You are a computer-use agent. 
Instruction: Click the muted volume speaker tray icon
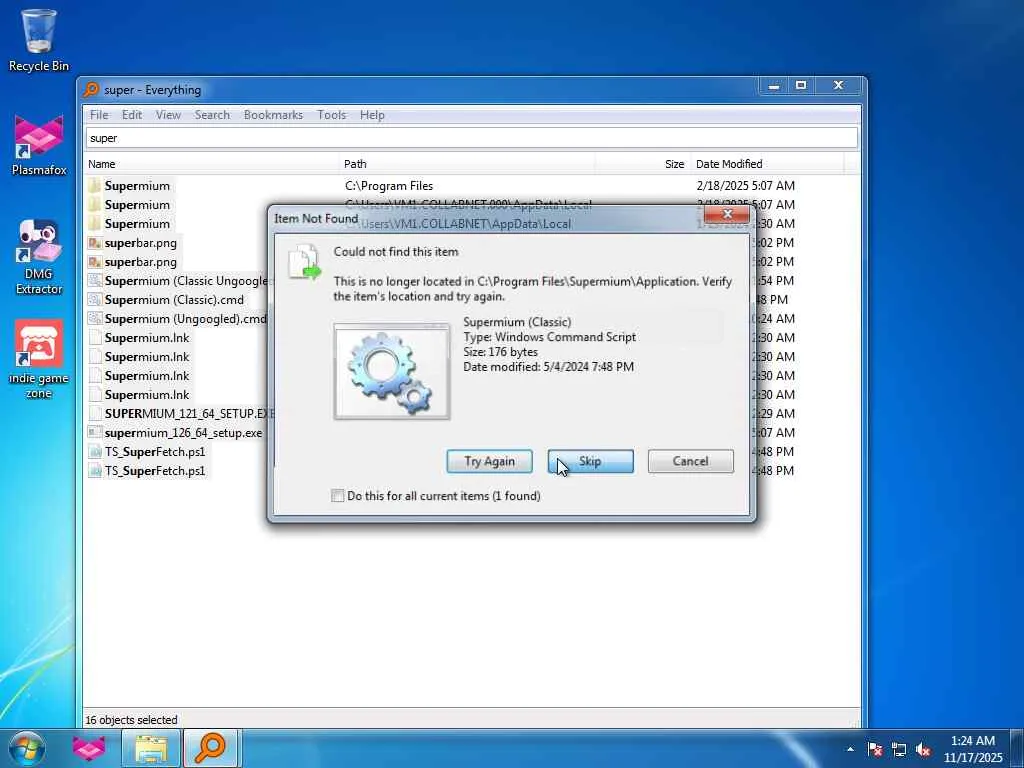923,749
